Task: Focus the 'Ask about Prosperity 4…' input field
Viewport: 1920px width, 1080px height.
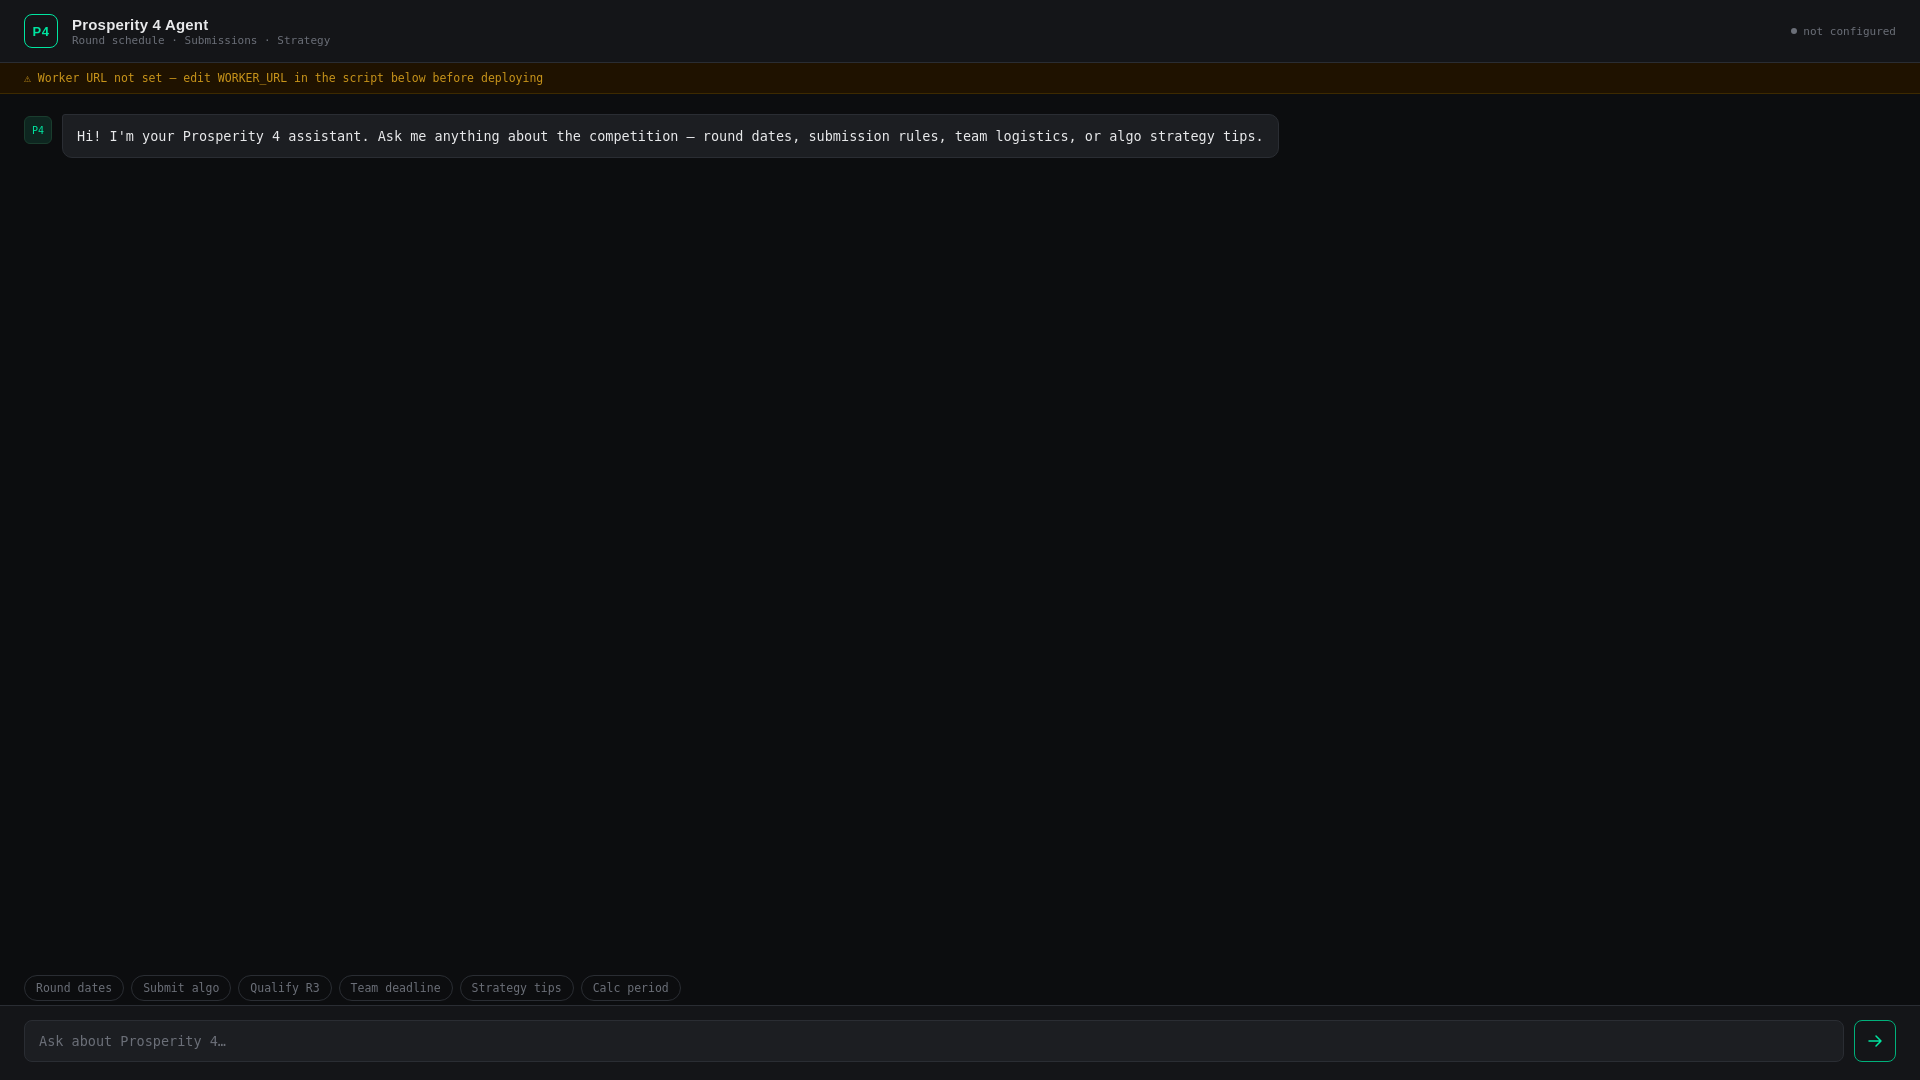Action: click(934, 1041)
